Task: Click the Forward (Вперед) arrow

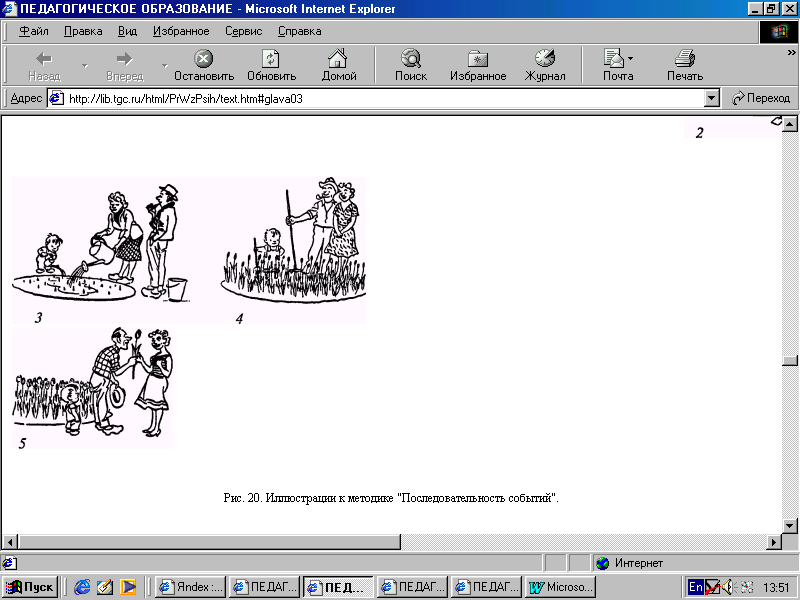Action: click(x=124, y=59)
